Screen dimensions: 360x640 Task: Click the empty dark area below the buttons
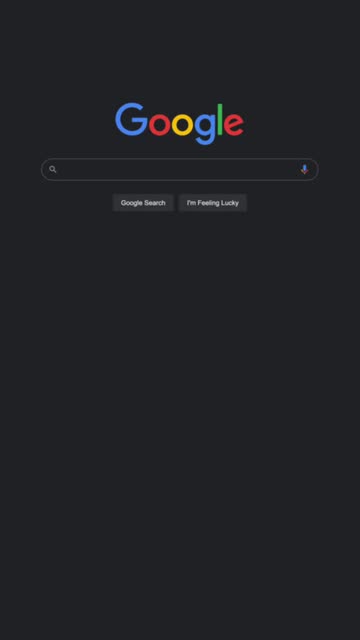pos(180,408)
